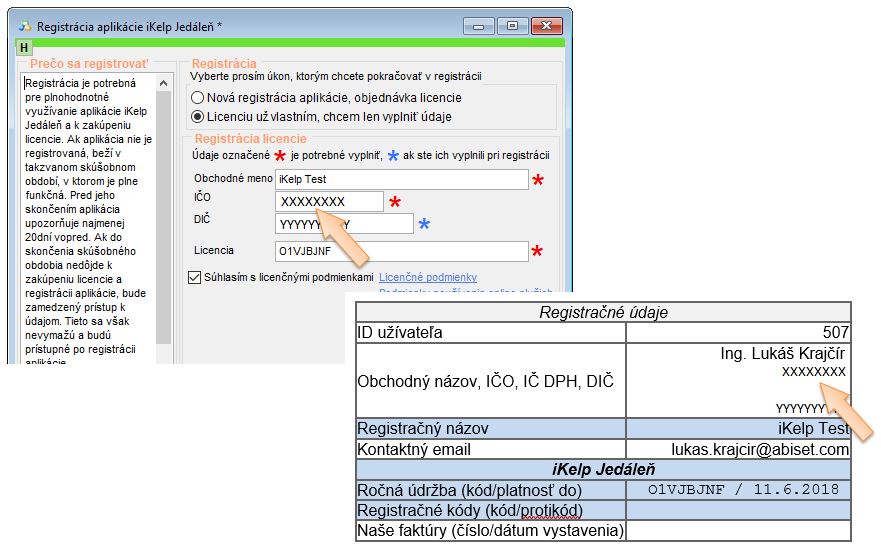Click 'Registračné kódy (kód/protikód)' cell
The height and width of the screenshot is (557, 881).
491,510
